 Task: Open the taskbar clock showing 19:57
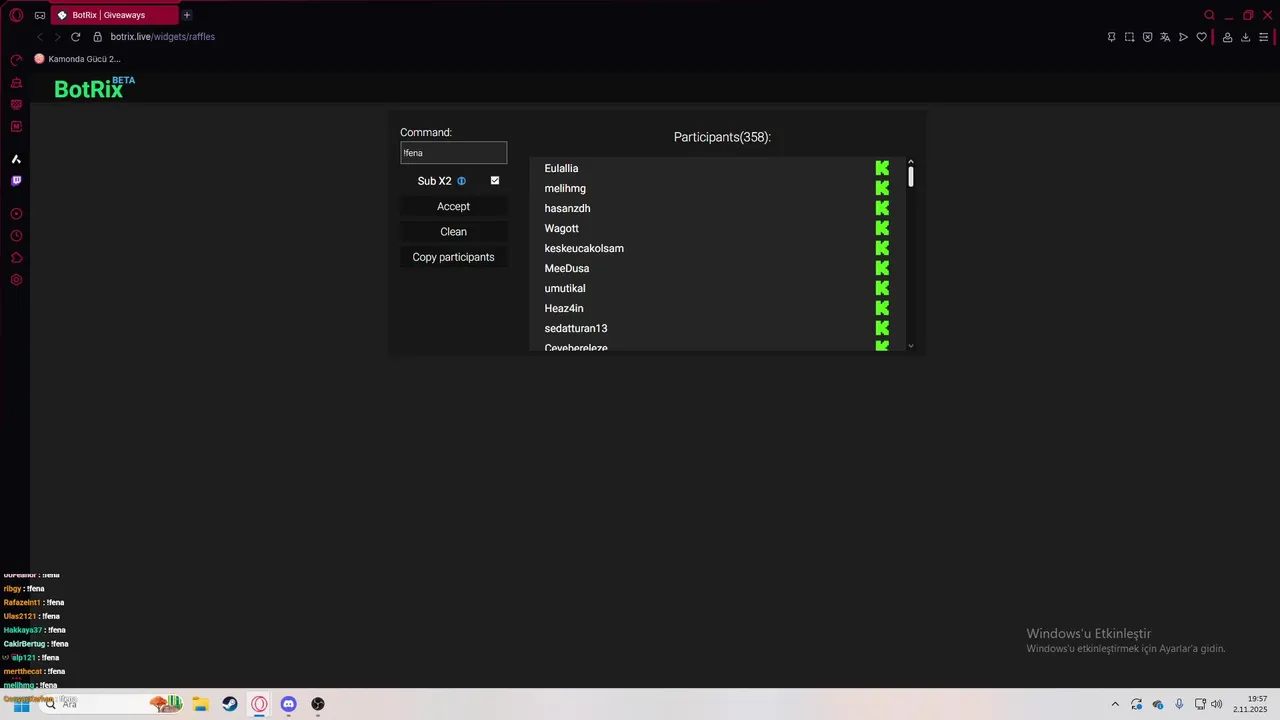[1250, 704]
